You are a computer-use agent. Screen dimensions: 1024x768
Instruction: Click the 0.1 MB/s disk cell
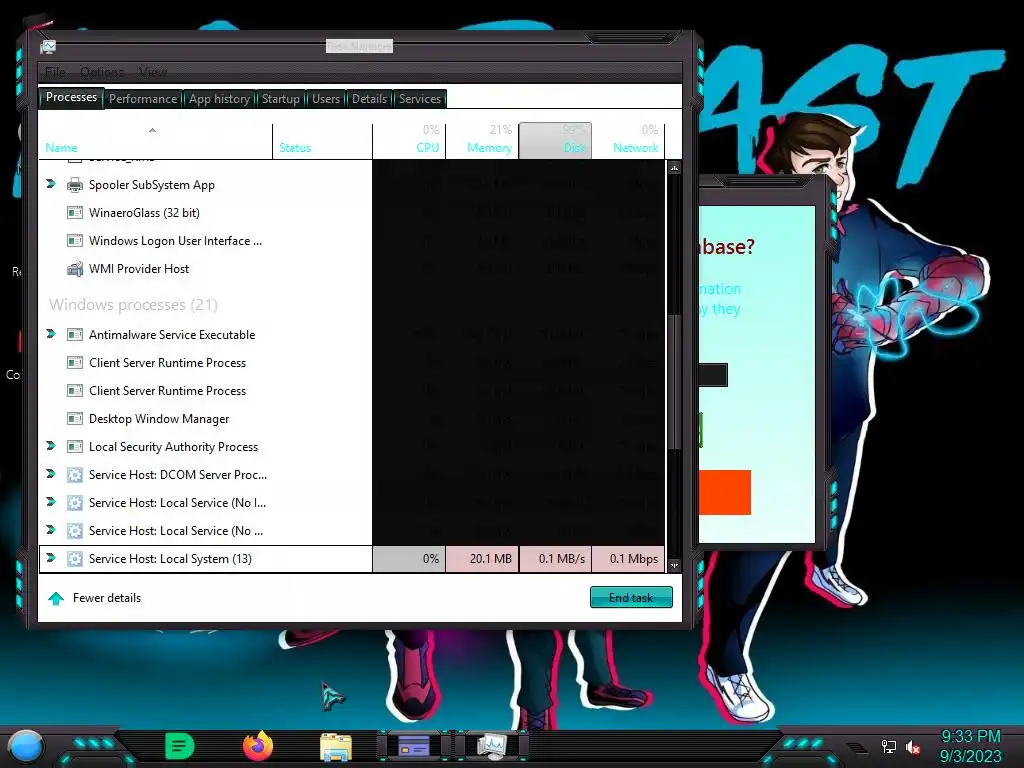click(555, 559)
